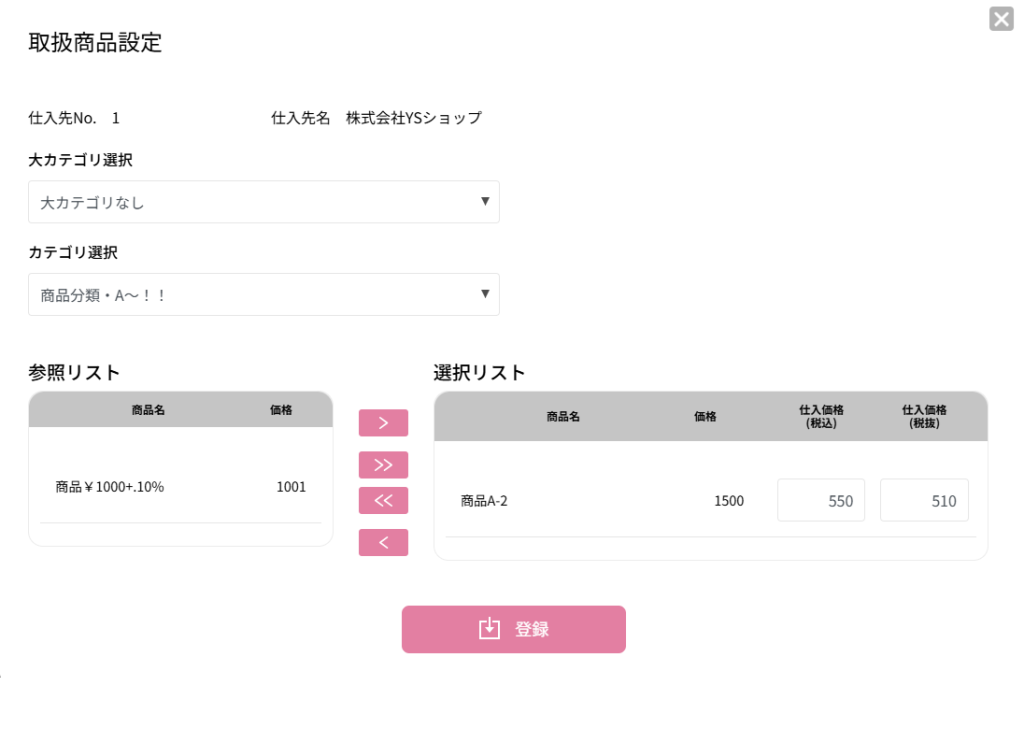Click 商品名 header in 参照リスト

click(148, 410)
